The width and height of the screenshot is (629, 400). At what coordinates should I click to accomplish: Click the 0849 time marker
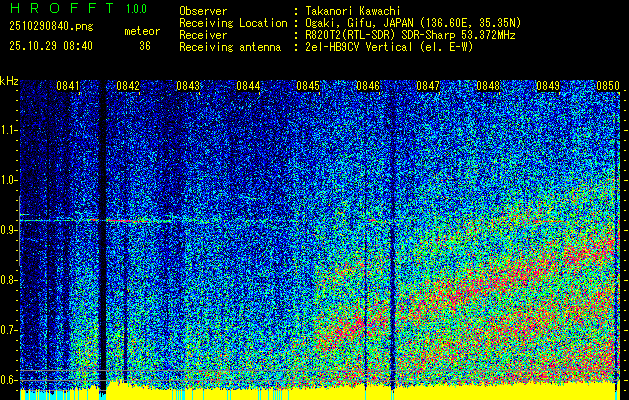[x=548, y=86]
